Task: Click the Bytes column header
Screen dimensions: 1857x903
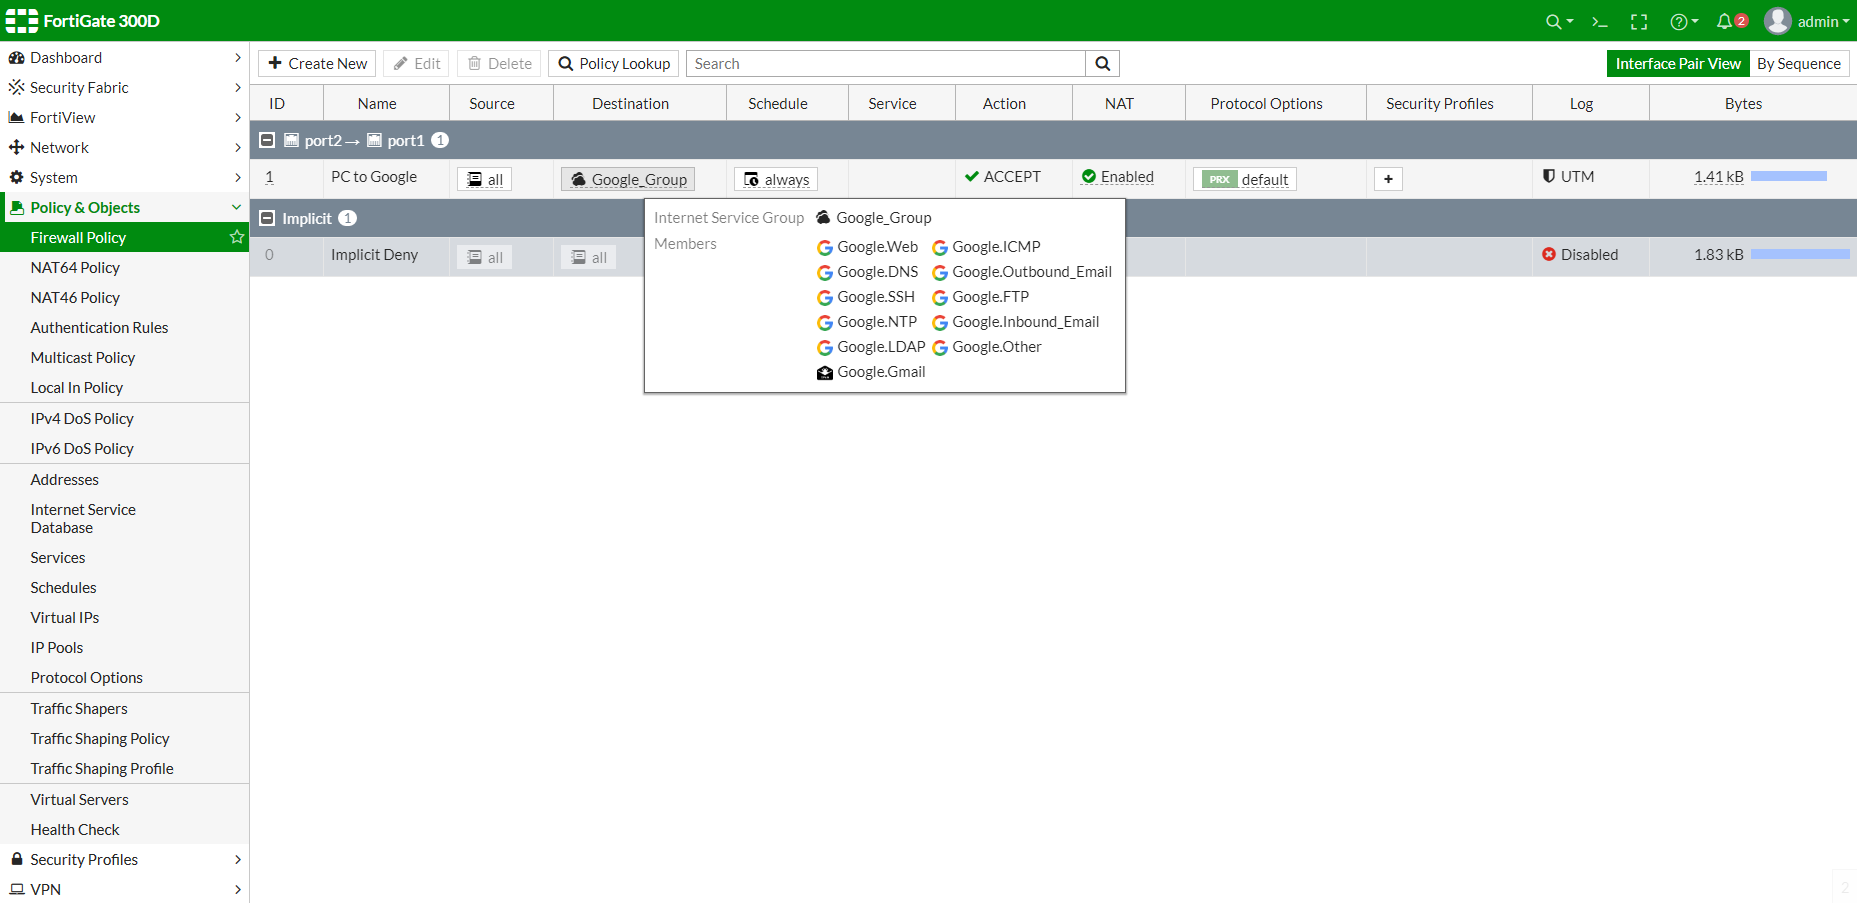Action: tap(1743, 104)
